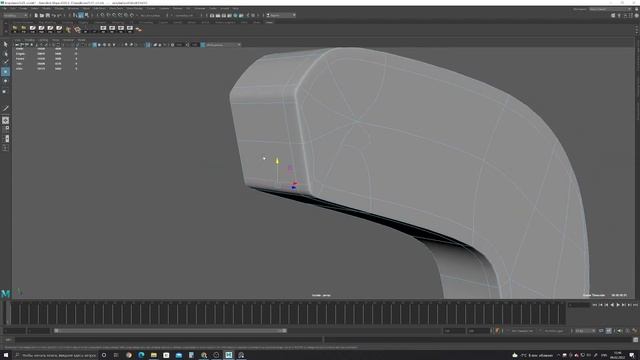The height and width of the screenshot is (360, 640).
Task: Click a frame on the time slider
Action: pos(288,313)
